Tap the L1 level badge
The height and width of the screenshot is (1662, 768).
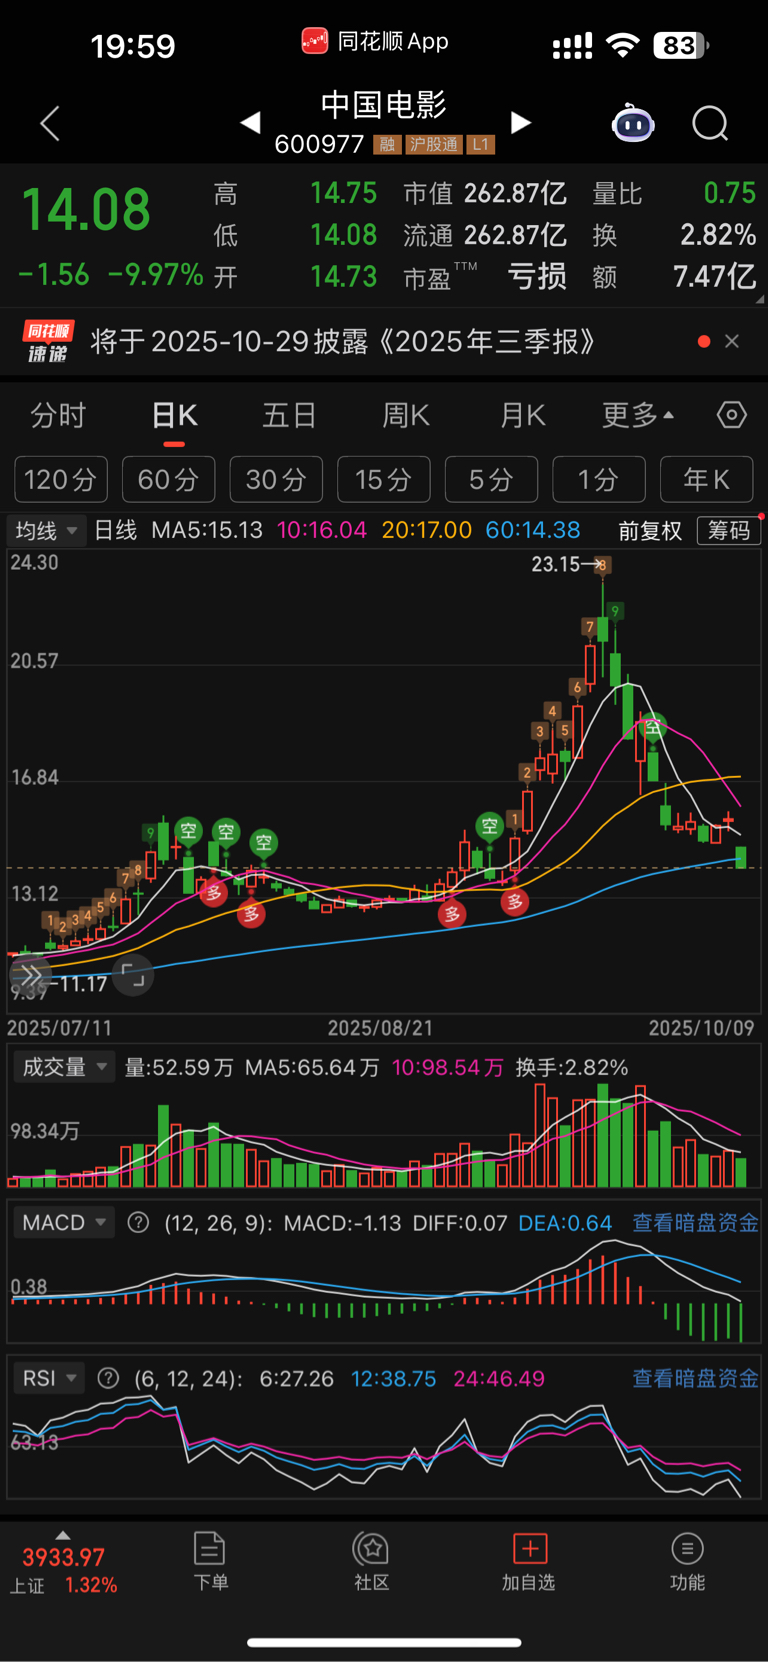(480, 145)
